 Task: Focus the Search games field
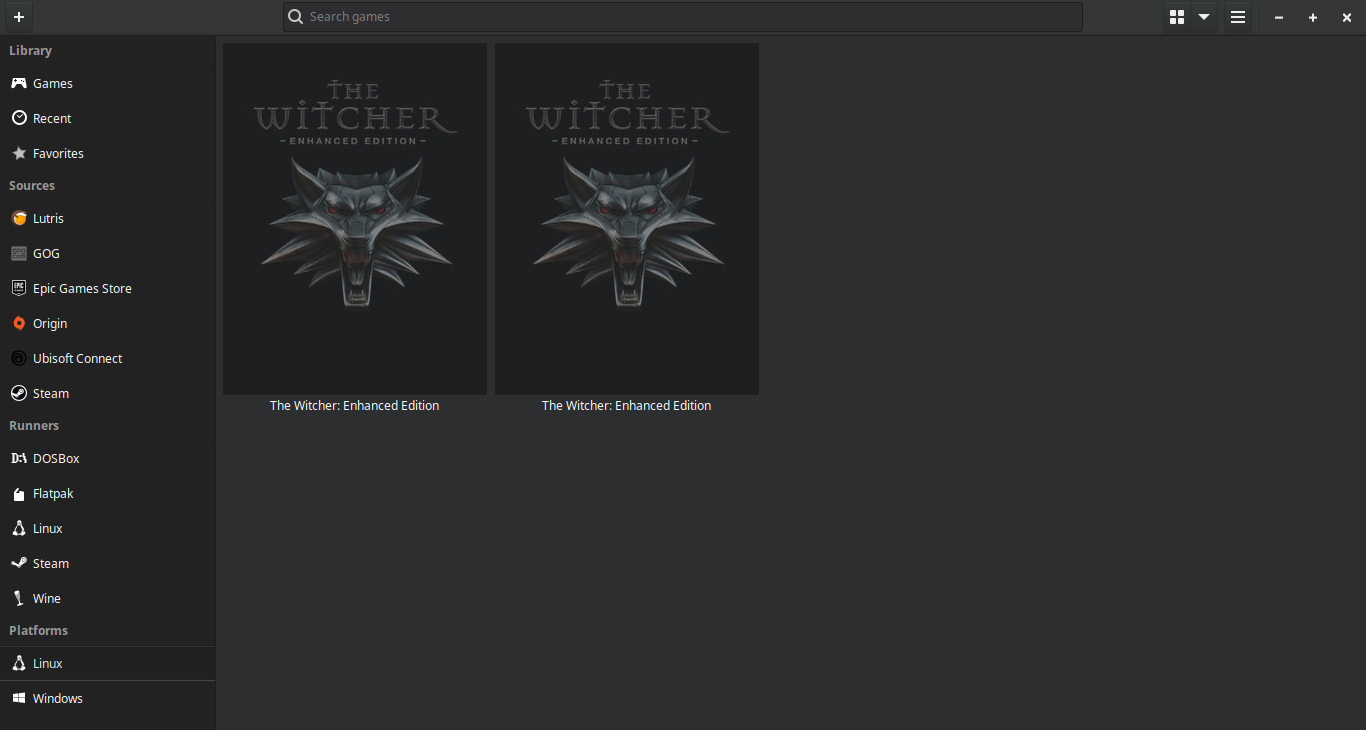pyautogui.click(x=682, y=17)
